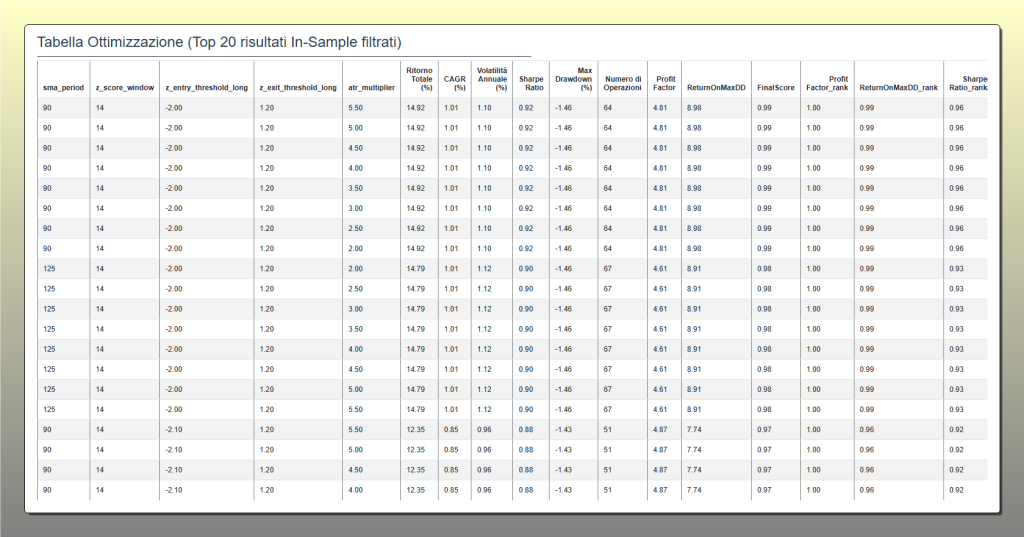Click the table title Tabella Ottimizzazione
Viewport: 1024px width, 537px height.
point(219,42)
